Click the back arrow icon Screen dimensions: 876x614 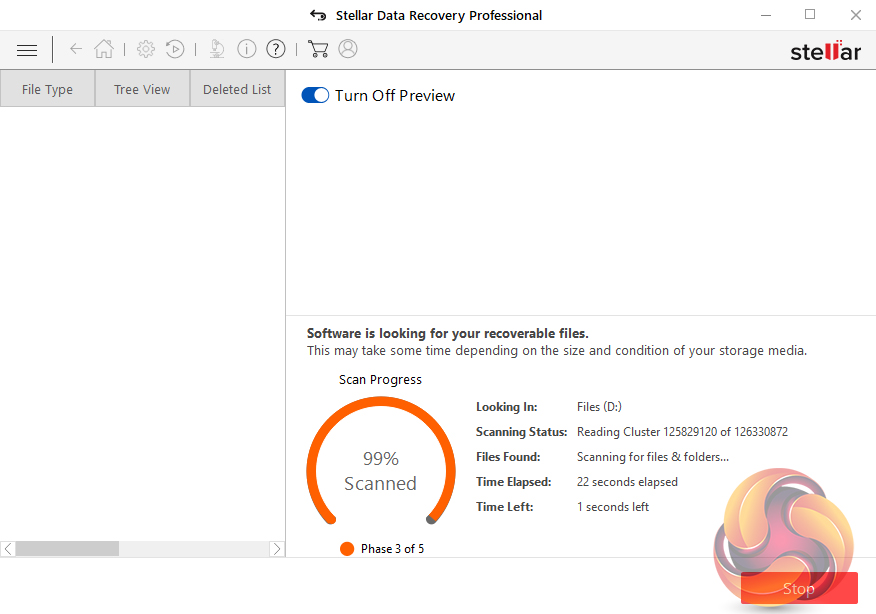pyautogui.click(x=76, y=49)
